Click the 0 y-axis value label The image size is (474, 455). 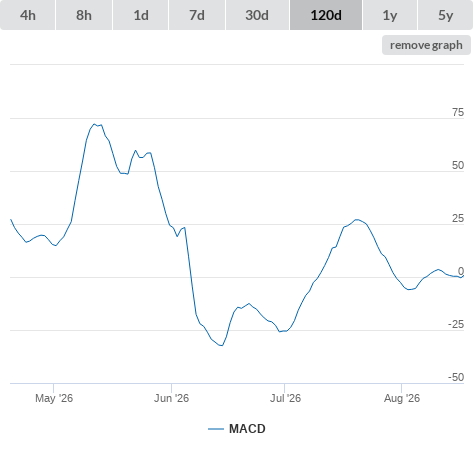(461, 271)
